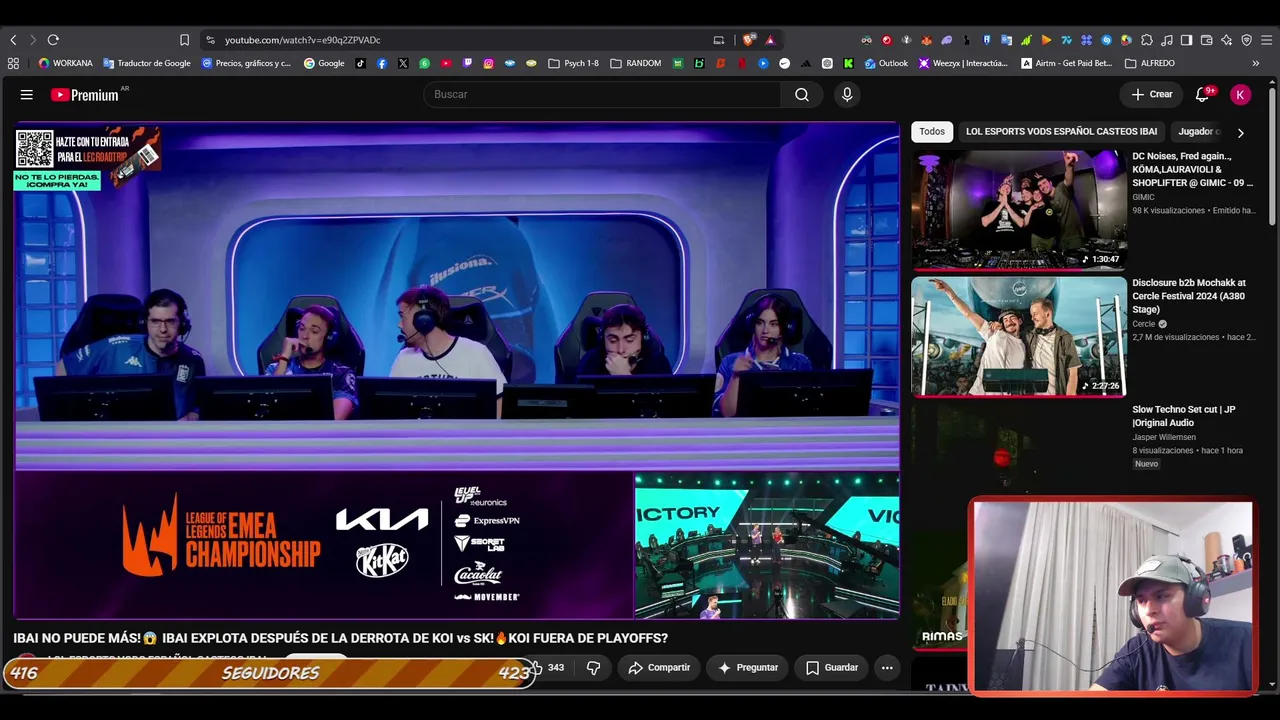Open the Disclosure b2b Mochakk video thumbnail
1280x720 pixels.
(1019, 337)
